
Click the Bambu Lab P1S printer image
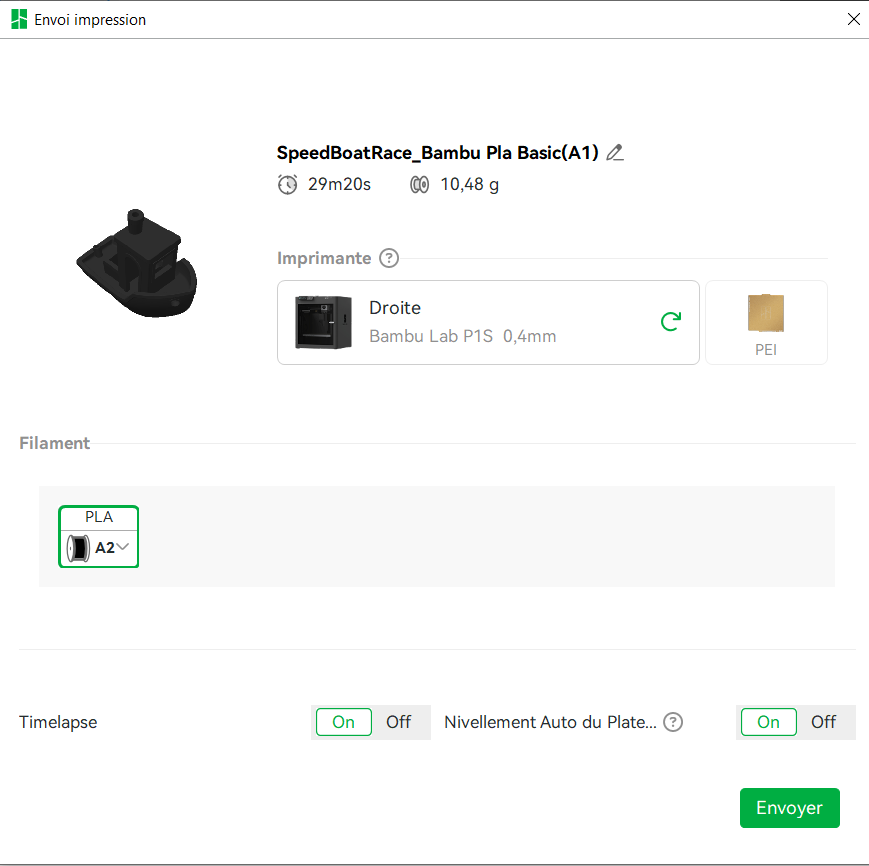click(x=323, y=322)
